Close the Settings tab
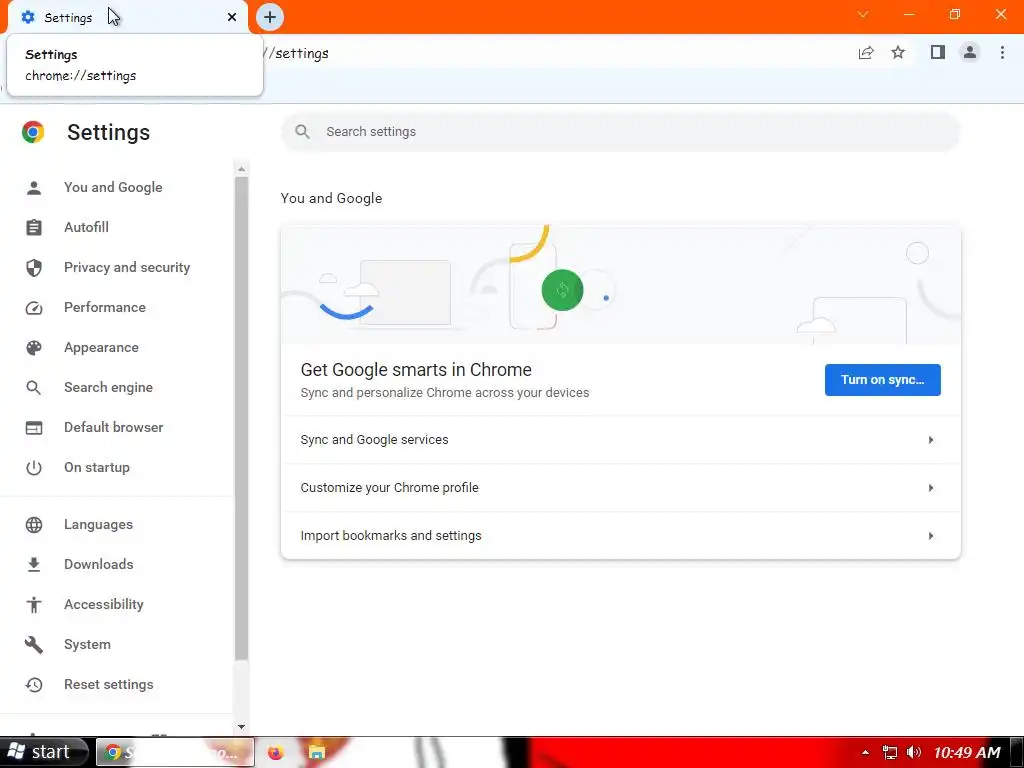Viewport: 1024px width, 768px height. [x=232, y=17]
